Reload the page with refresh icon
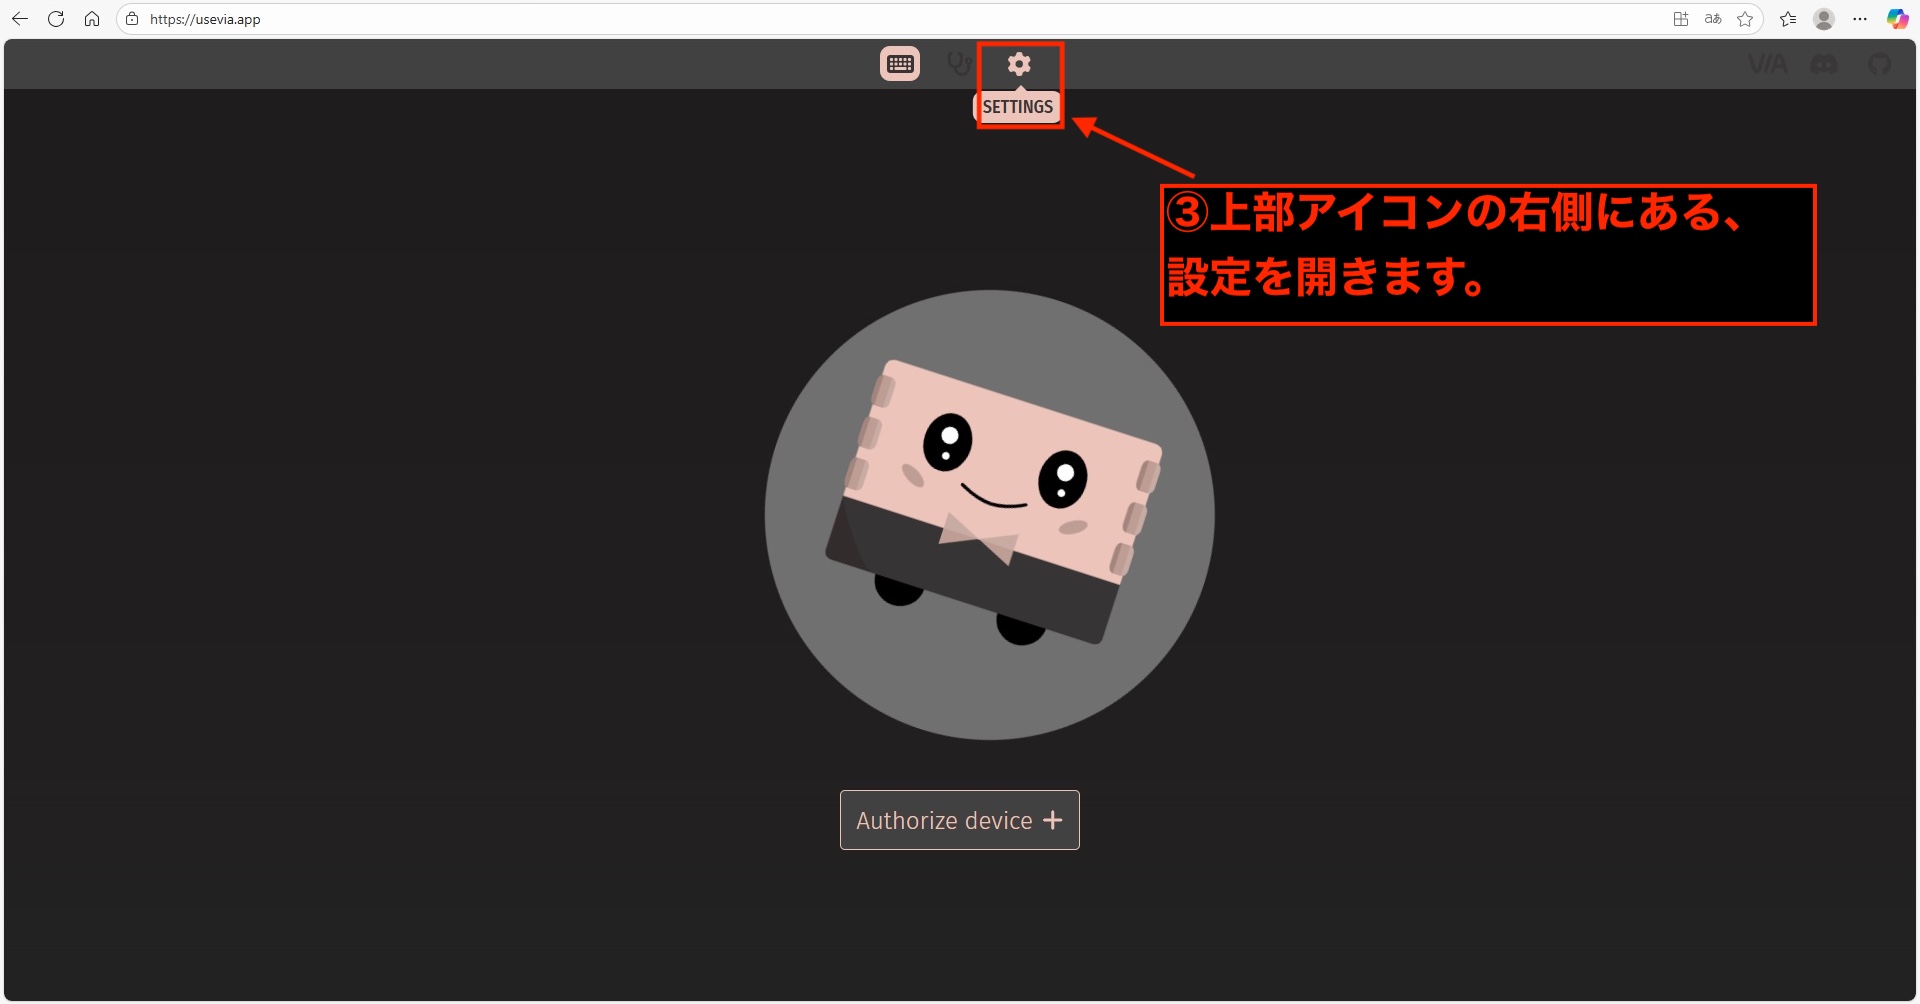 [x=56, y=19]
